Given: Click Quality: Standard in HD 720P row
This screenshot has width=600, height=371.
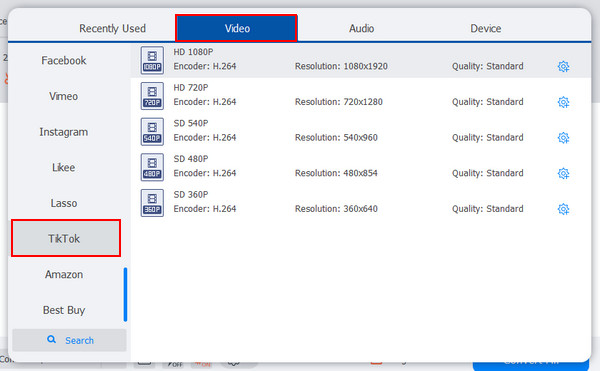Looking at the screenshot, I should pyautogui.click(x=488, y=102).
